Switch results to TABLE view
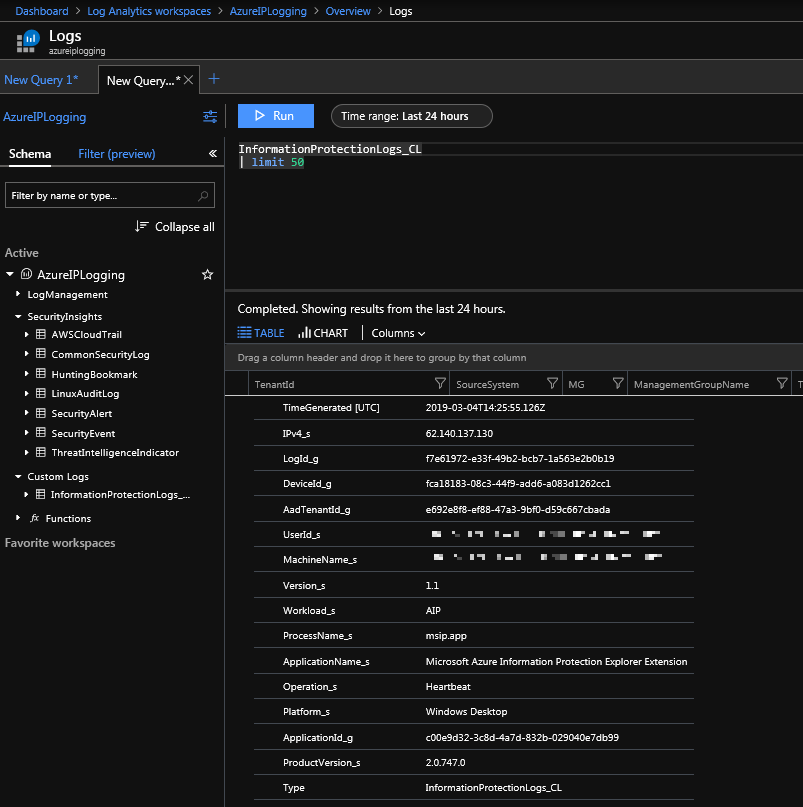This screenshot has width=803, height=807. [x=261, y=333]
